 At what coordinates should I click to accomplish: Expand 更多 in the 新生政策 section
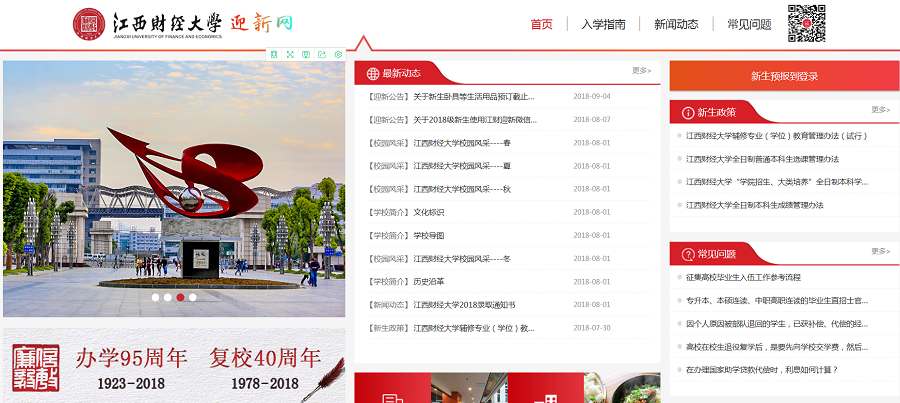(x=880, y=110)
